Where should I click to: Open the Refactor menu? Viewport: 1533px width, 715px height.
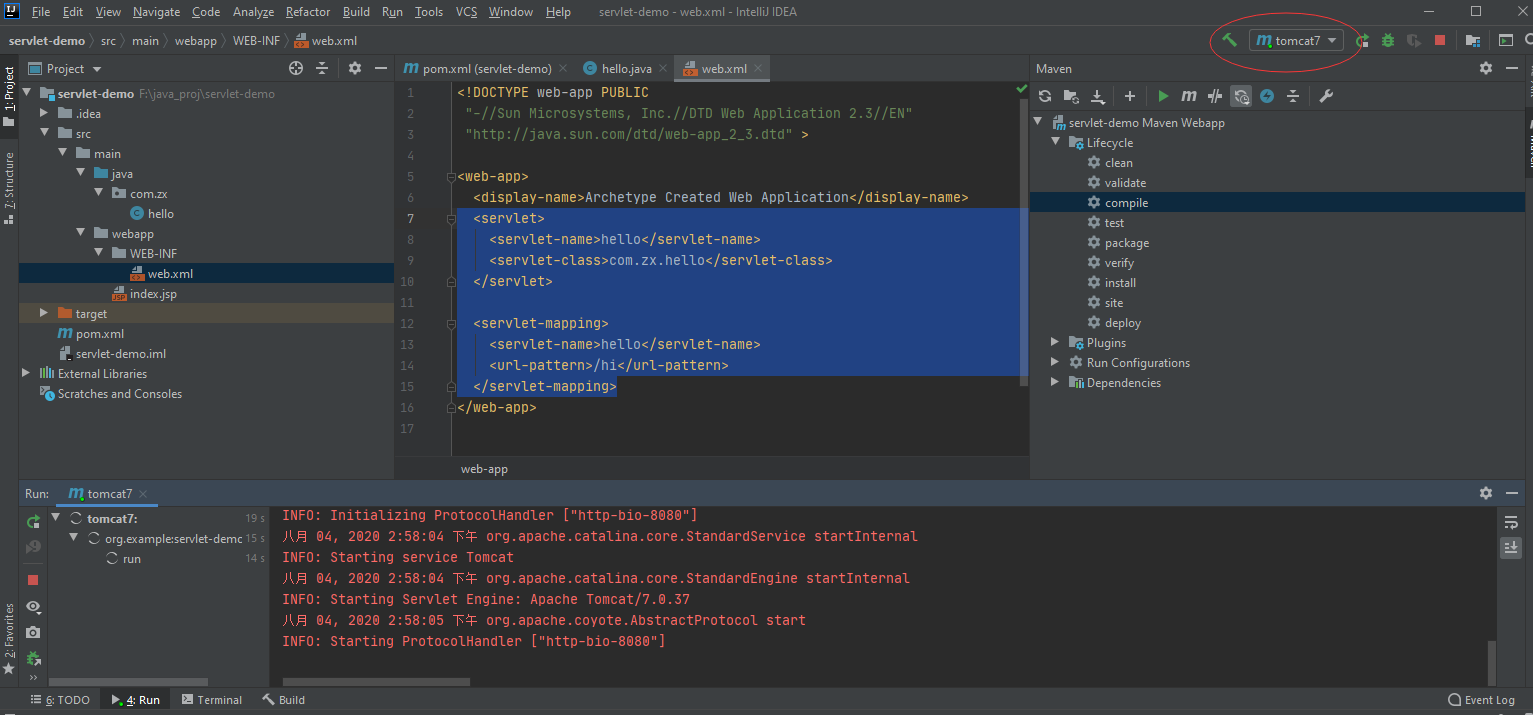[x=308, y=12]
